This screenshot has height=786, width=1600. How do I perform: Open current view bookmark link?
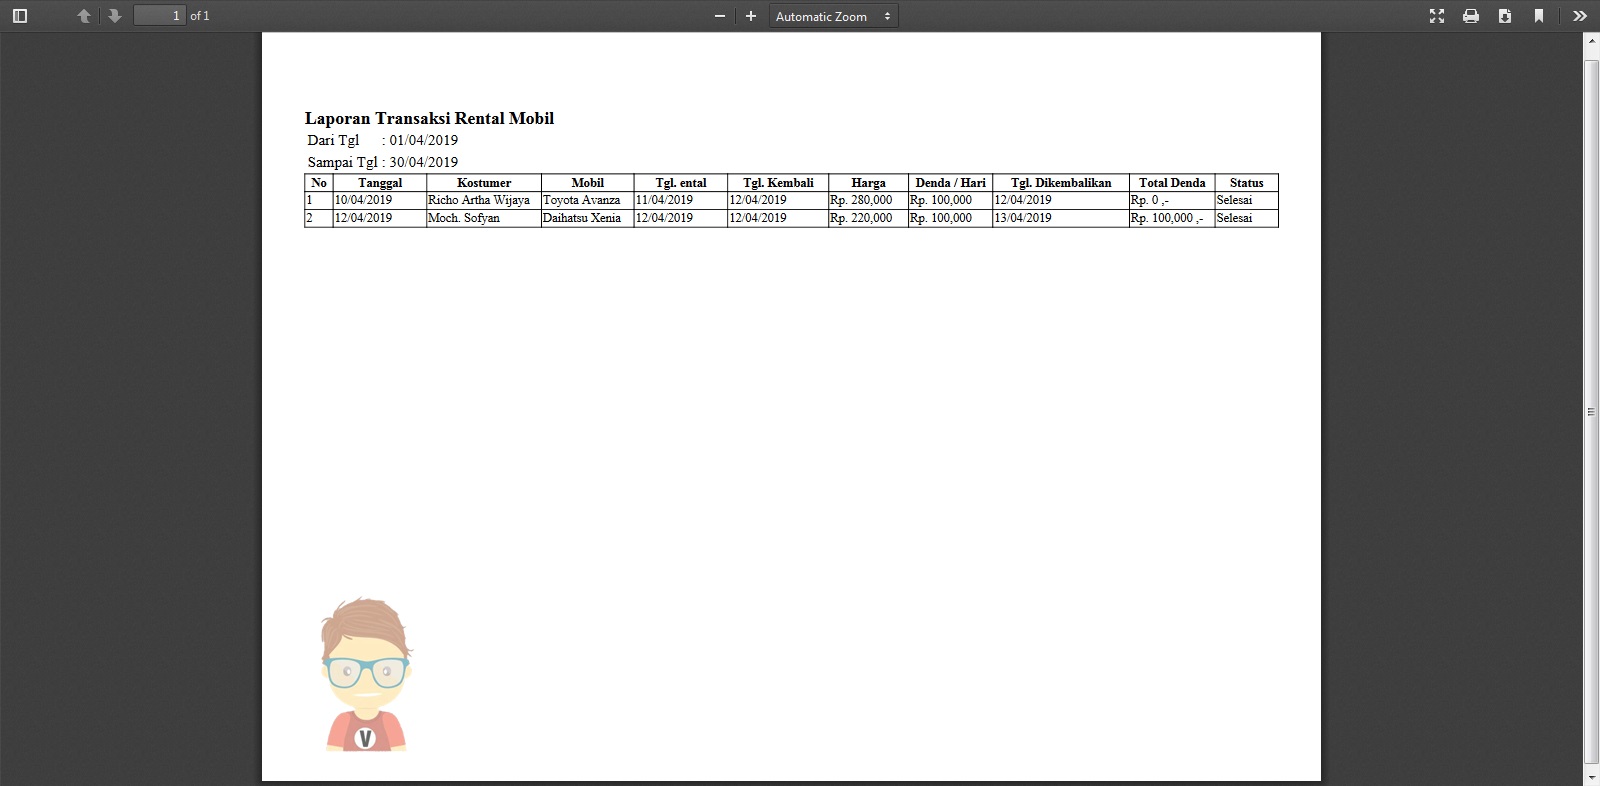[x=1539, y=16]
